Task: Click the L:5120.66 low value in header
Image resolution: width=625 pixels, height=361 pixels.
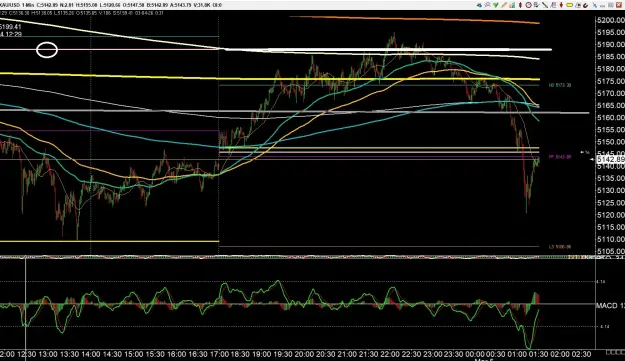Action: click(110, 5)
